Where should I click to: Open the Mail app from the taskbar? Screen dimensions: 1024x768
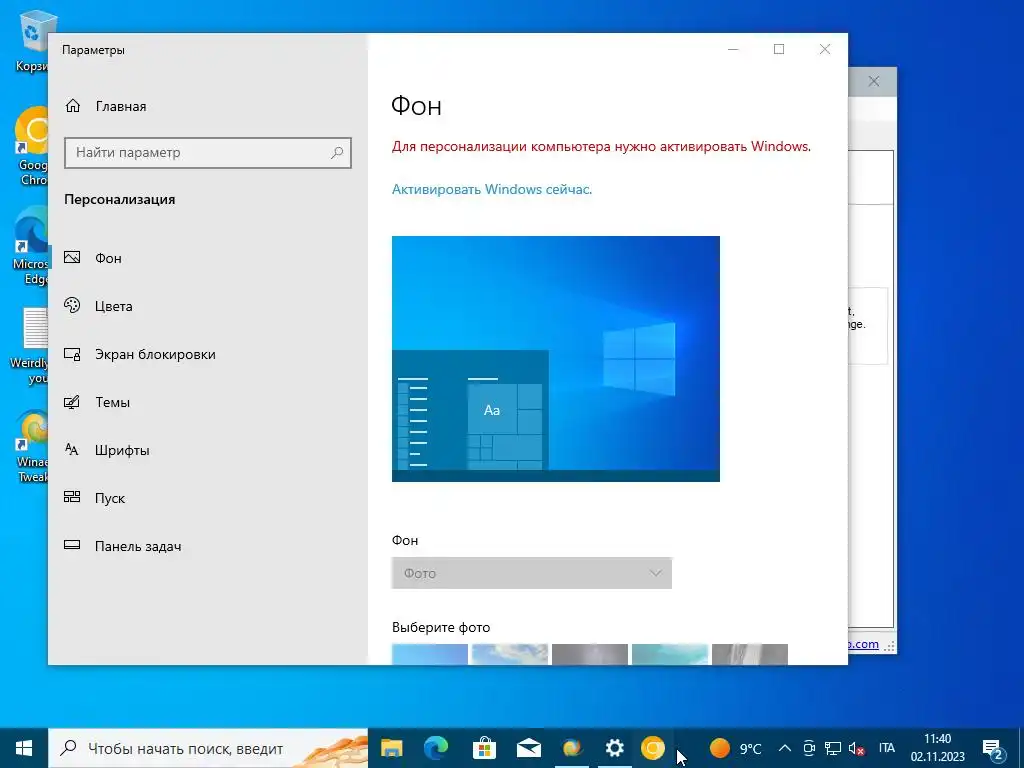pyautogui.click(x=528, y=748)
